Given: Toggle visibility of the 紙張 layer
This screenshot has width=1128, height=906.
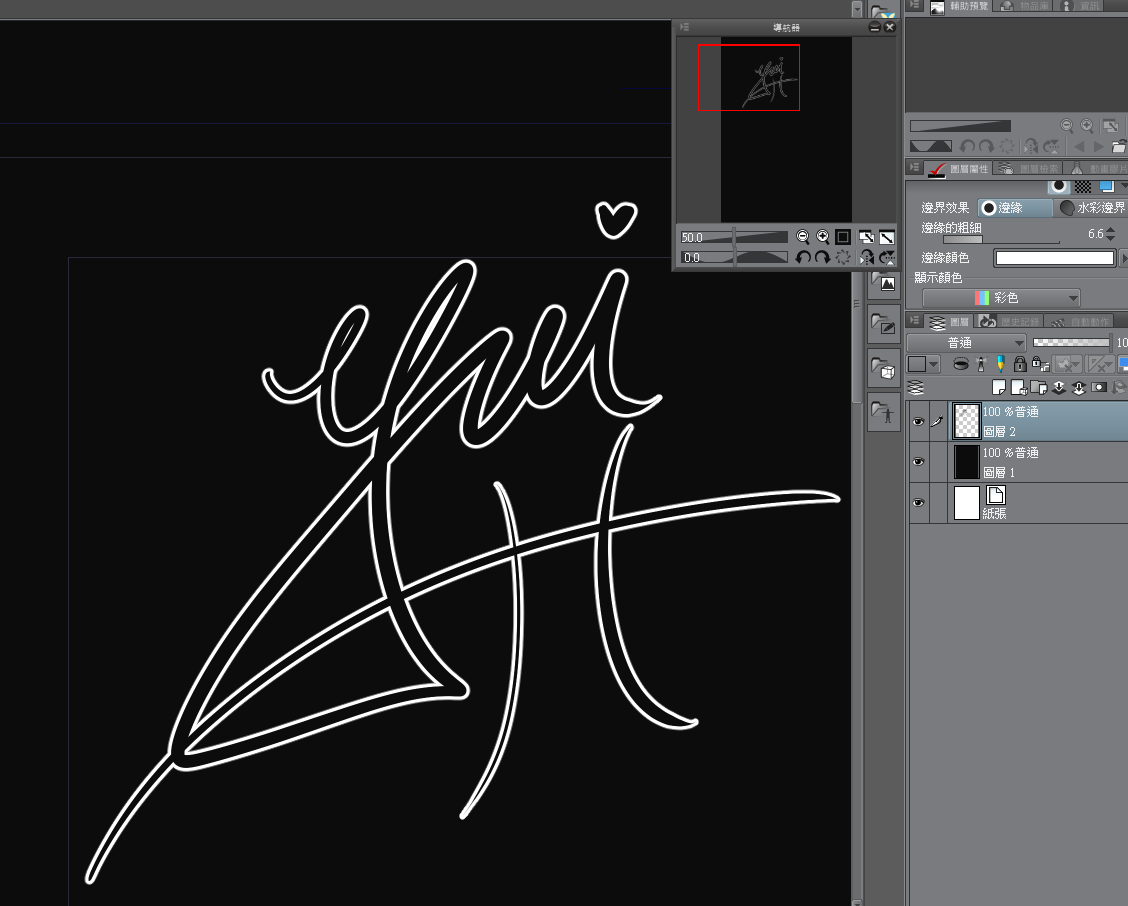Looking at the screenshot, I should pos(918,502).
